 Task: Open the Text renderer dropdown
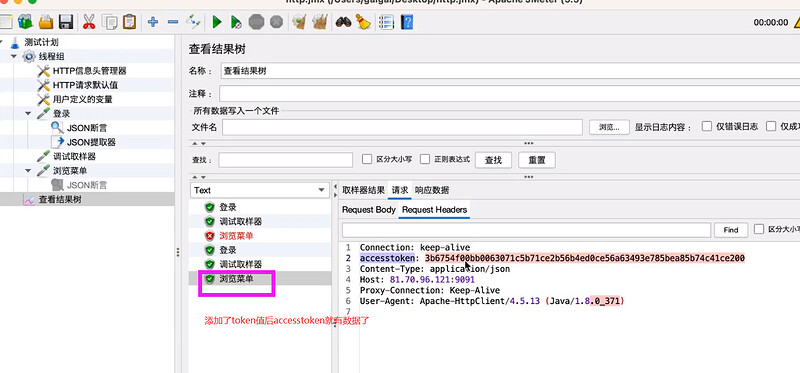pos(260,190)
